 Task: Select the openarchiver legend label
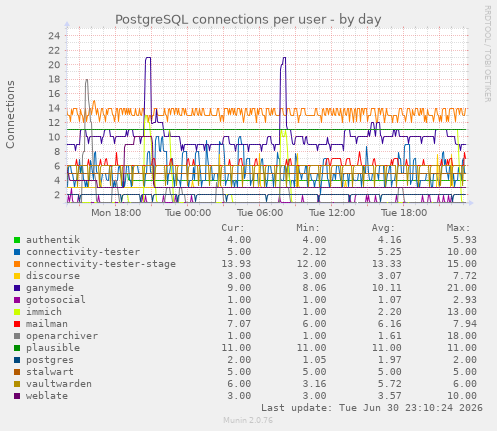click(62, 336)
